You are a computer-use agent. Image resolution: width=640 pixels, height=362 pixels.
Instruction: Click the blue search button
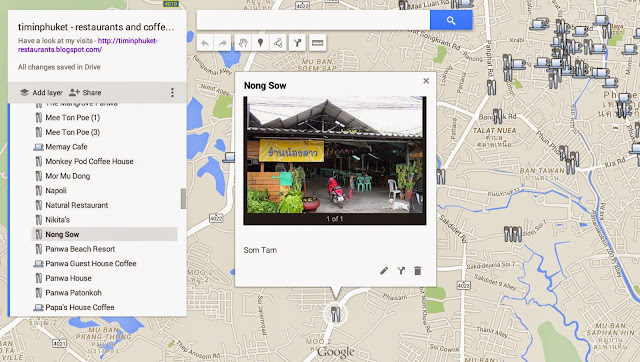pos(451,20)
